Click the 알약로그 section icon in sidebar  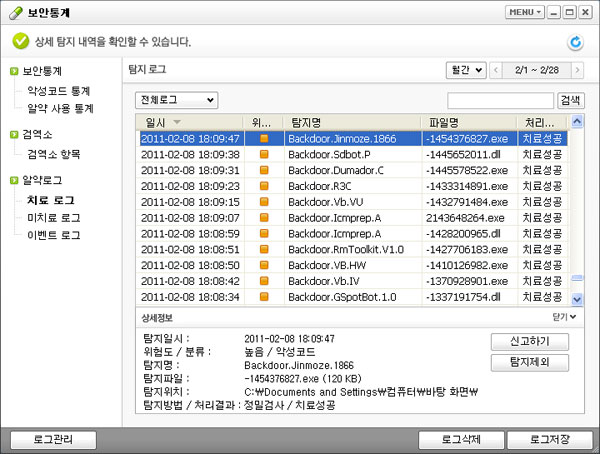point(13,181)
